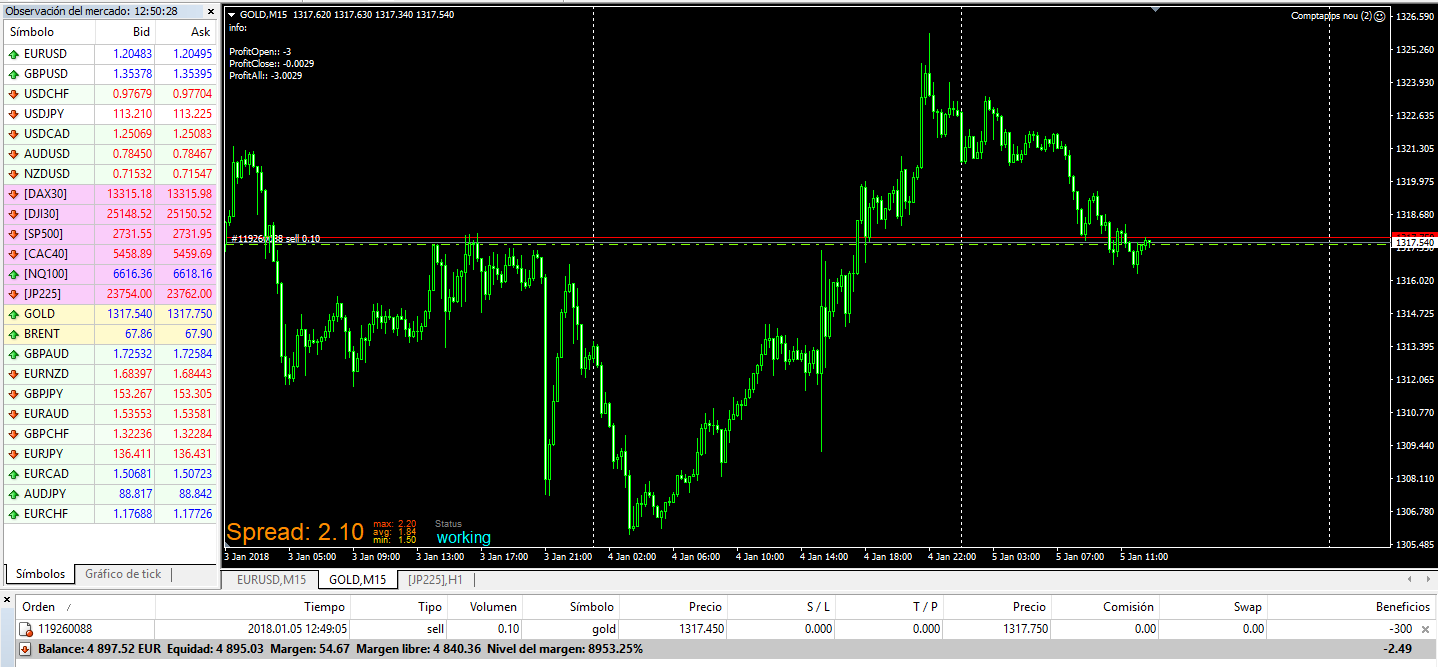Click the EURAUD arrow icon

click(x=14, y=414)
